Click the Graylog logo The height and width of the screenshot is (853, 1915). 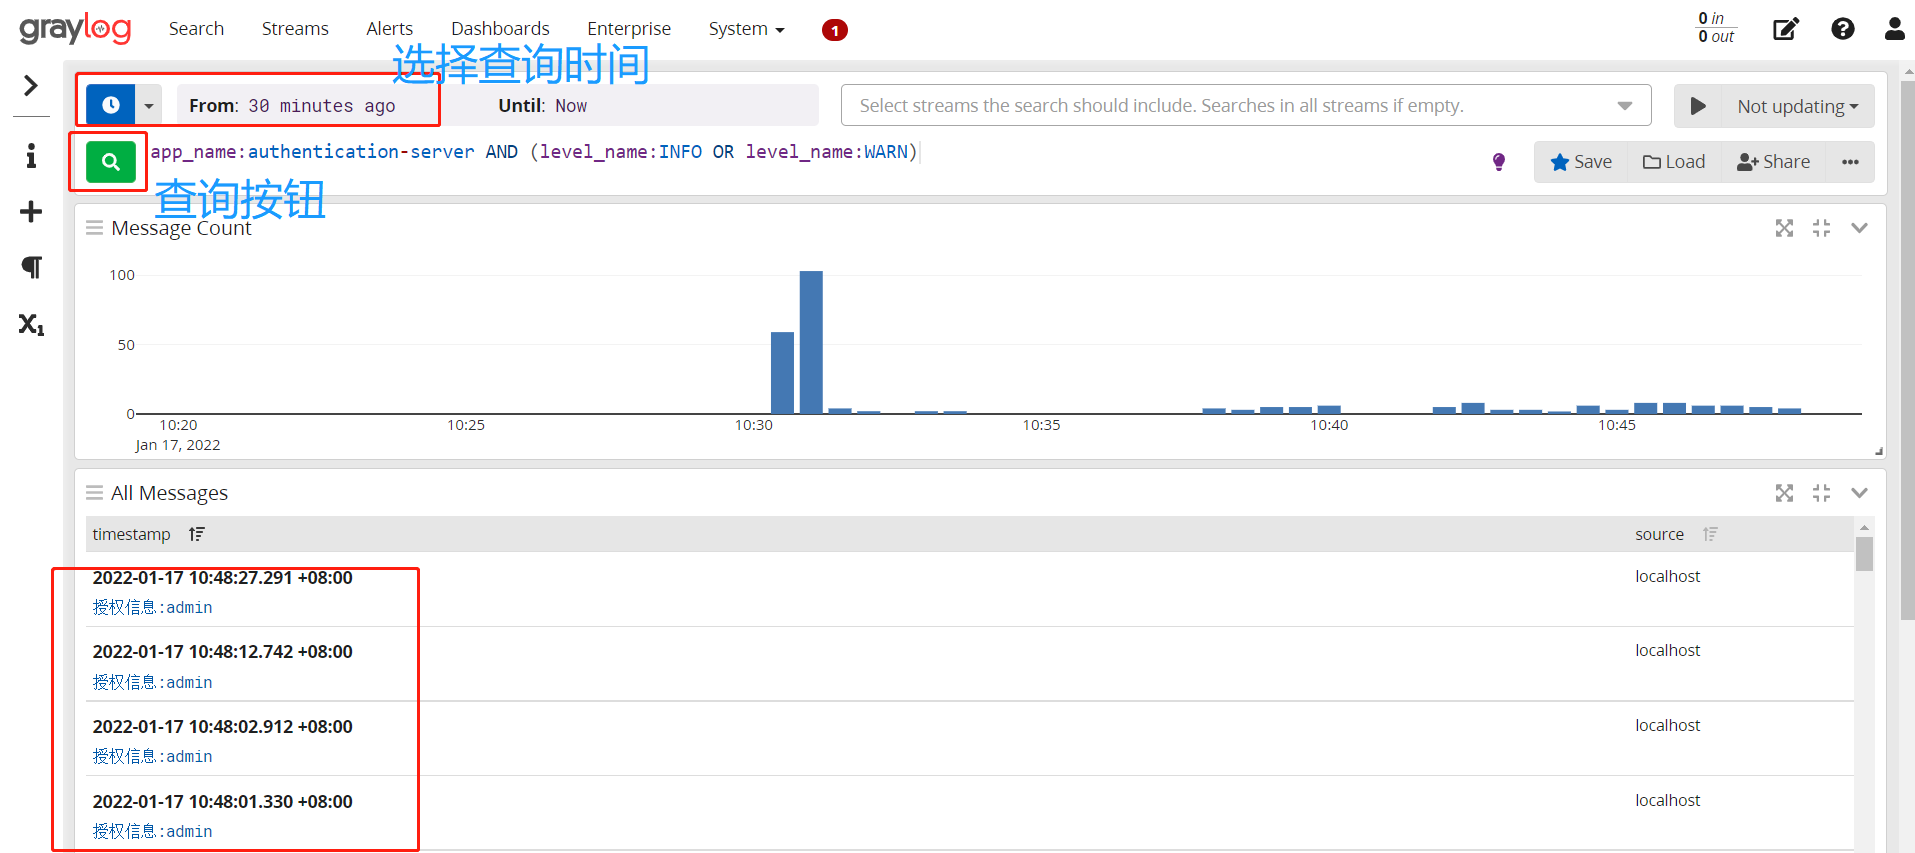[75, 29]
